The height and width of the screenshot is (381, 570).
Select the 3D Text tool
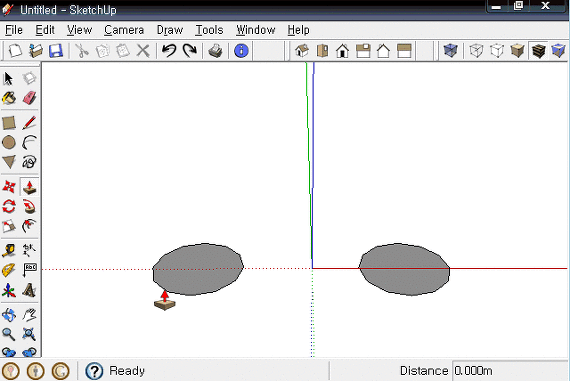coord(29,290)
